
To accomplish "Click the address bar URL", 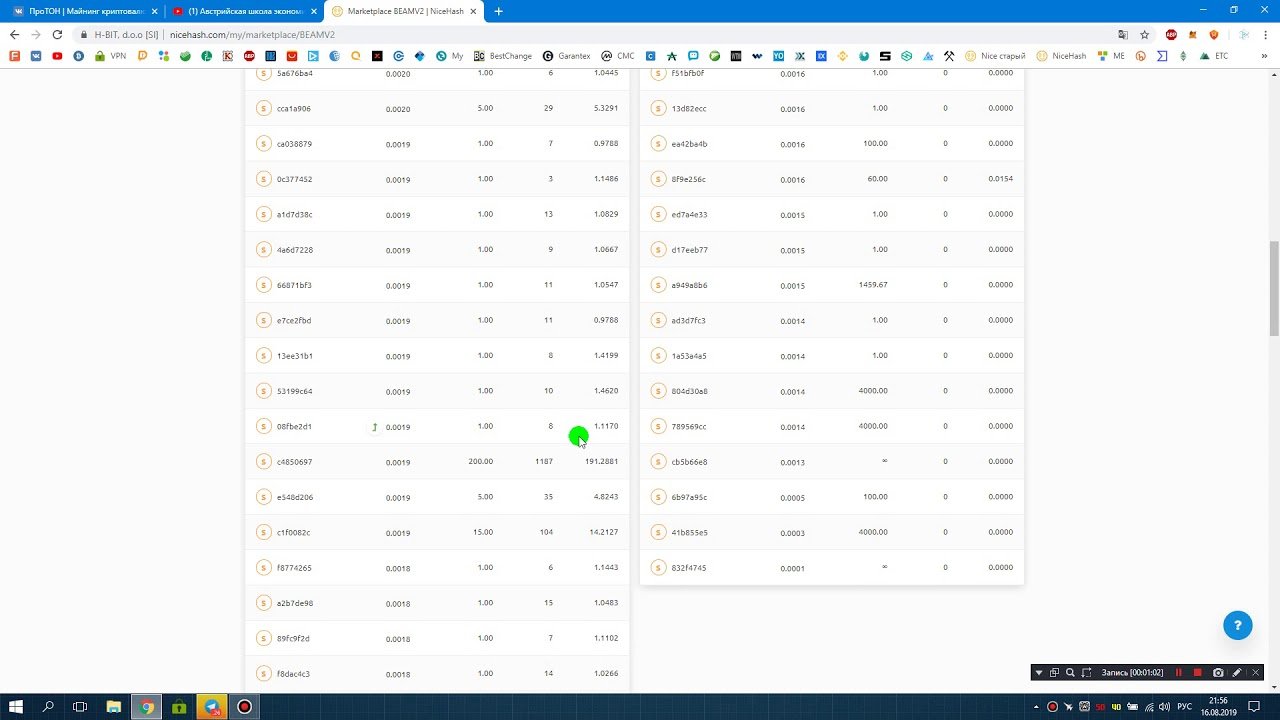I will tap(252, 34).
